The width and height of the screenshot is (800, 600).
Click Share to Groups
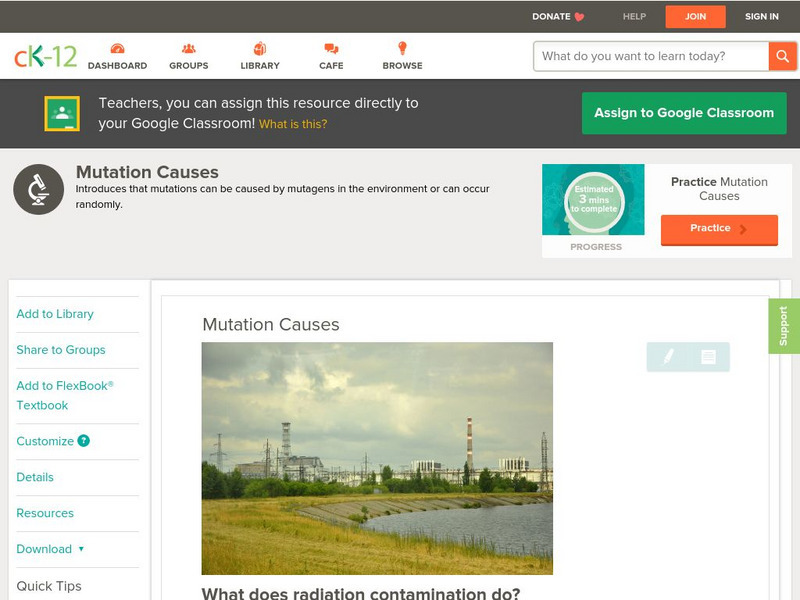point(61,349)
